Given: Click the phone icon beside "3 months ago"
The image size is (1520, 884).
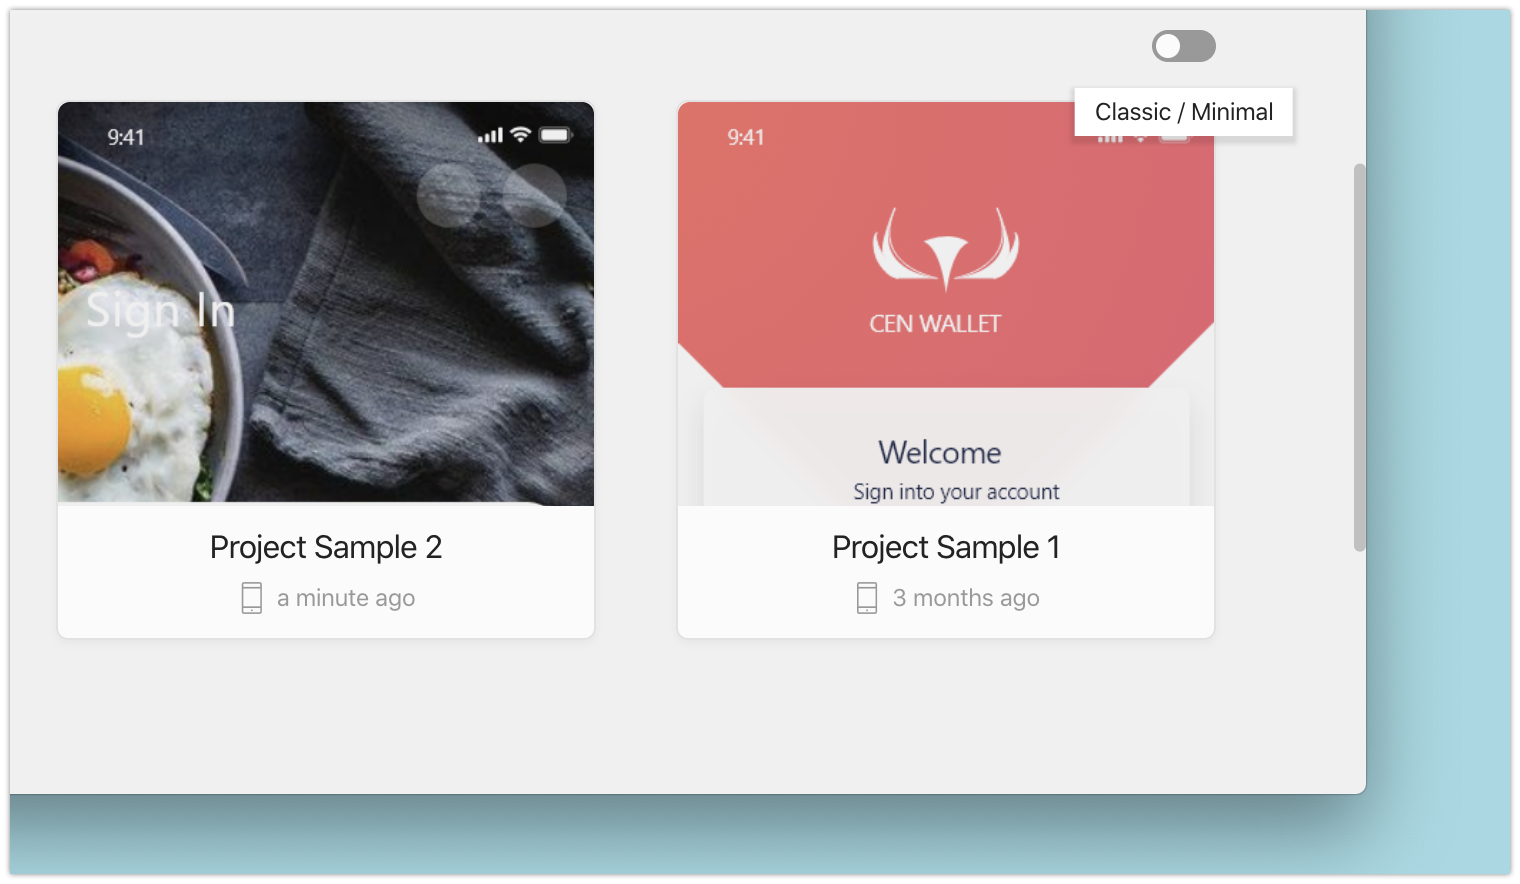Looking at the screenshot, I should tap(867, 598).
